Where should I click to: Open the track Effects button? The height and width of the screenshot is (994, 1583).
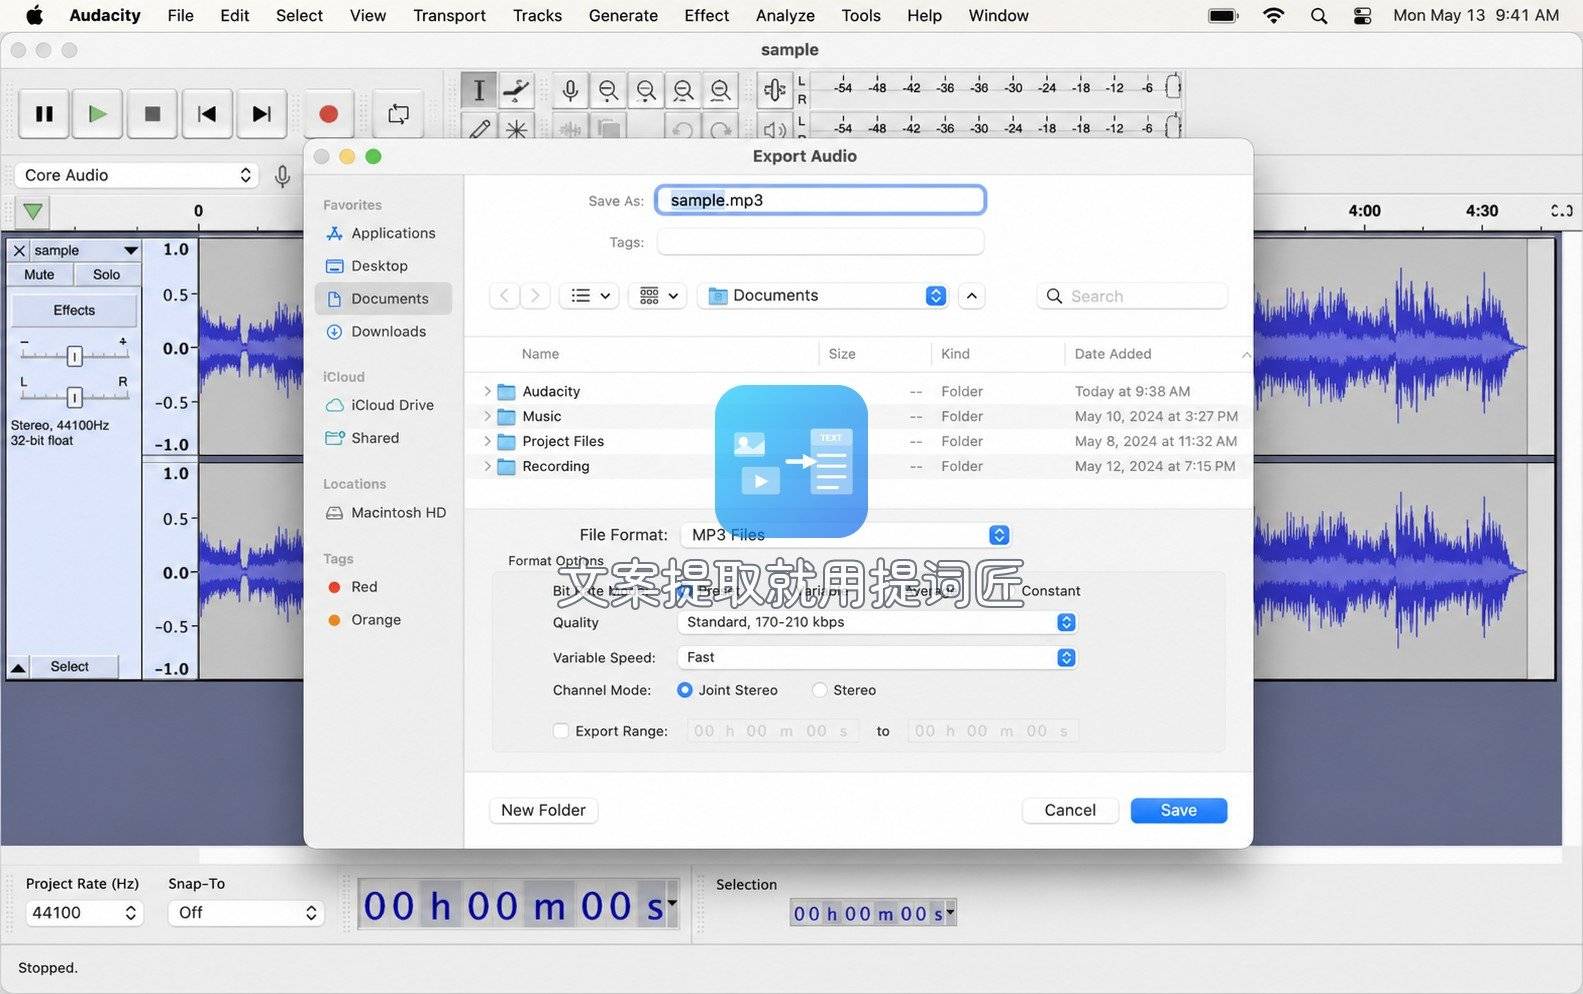coord(74,310)
